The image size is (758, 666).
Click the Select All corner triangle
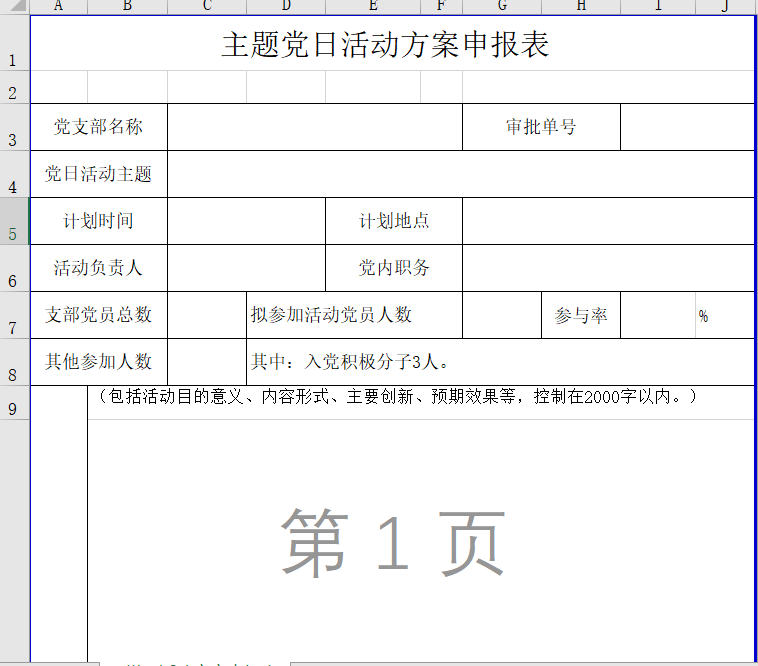15,7
